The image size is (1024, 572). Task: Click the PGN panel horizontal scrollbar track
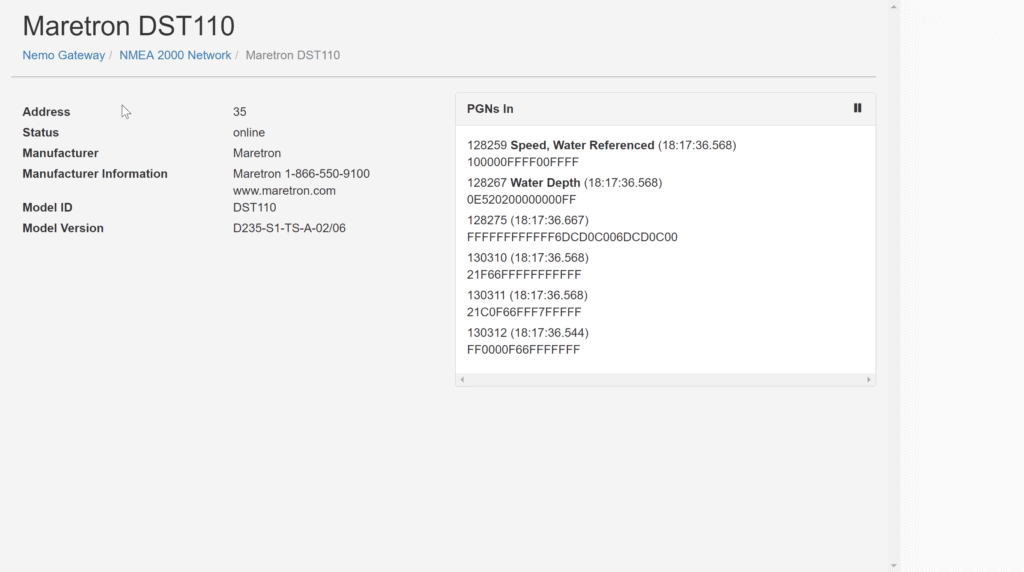pyautogui.click(x=665, y=379)
